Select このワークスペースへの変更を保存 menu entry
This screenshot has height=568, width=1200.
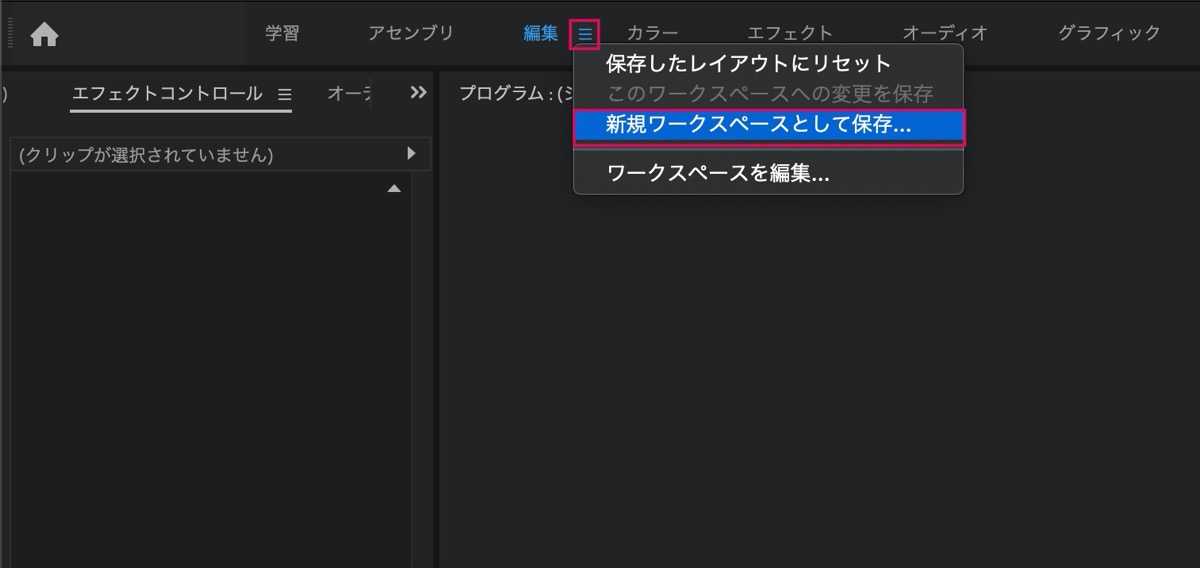(768, 94)
